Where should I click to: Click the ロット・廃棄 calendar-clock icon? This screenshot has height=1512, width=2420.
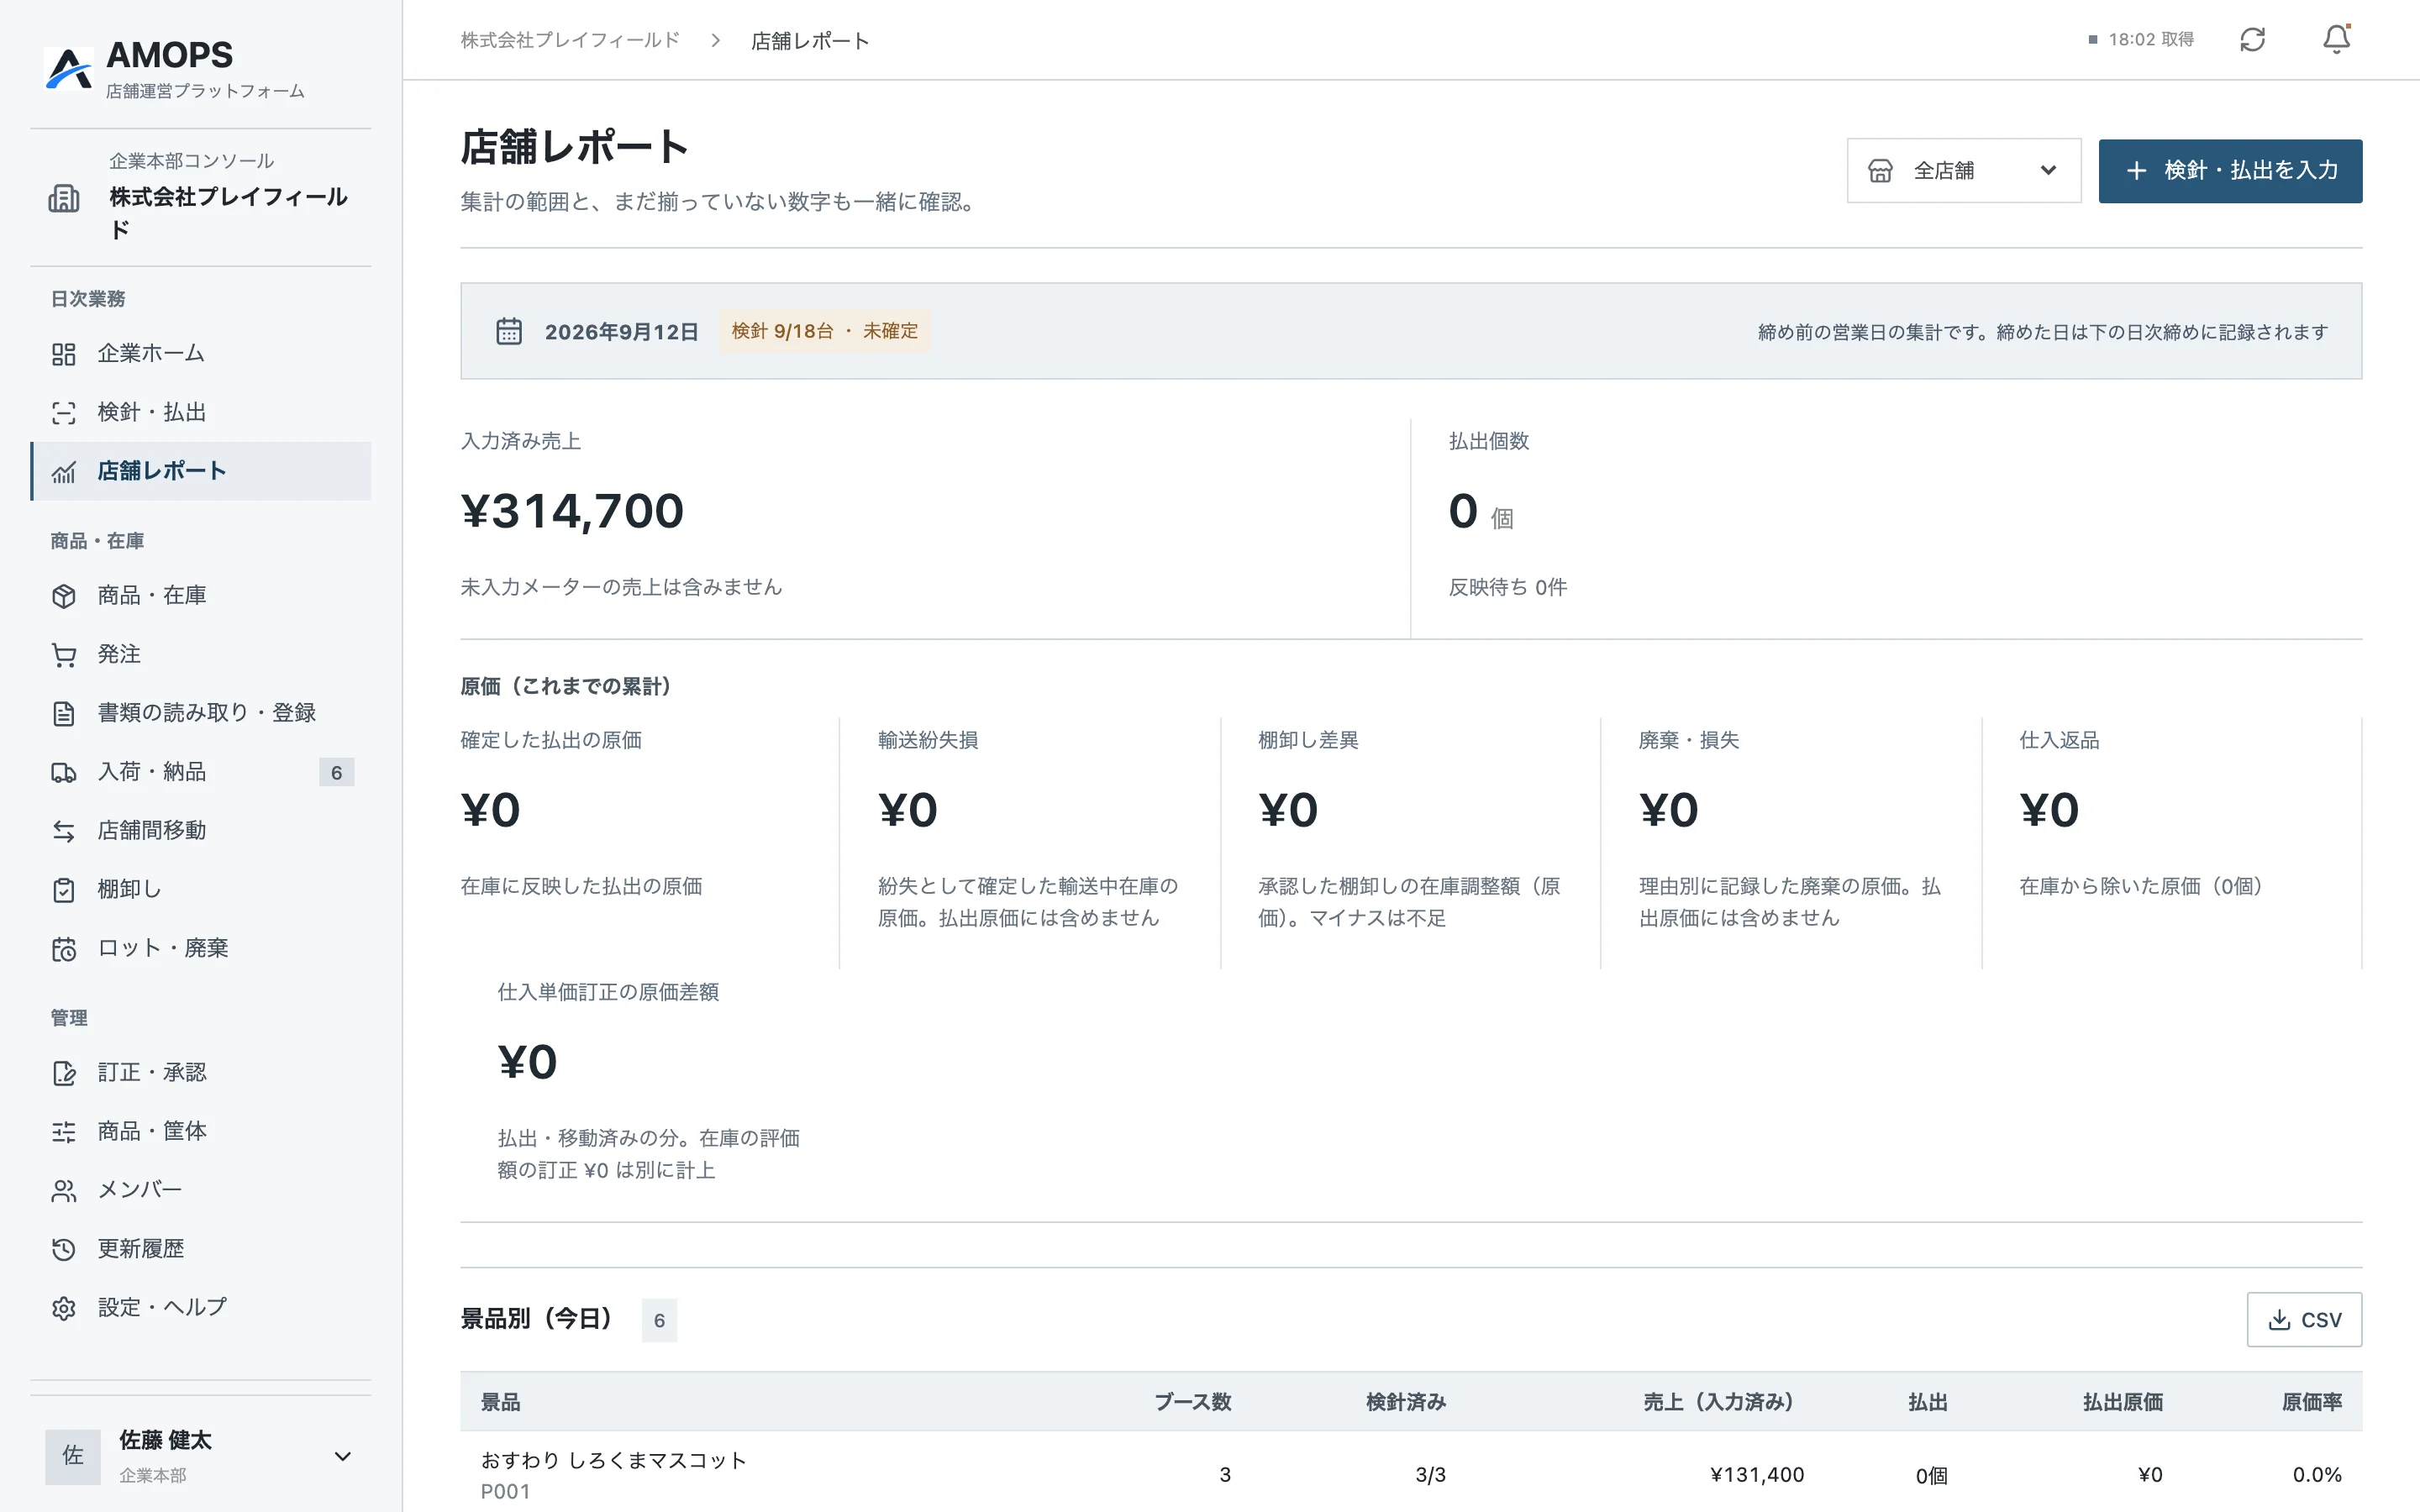(x=64, y=949)
